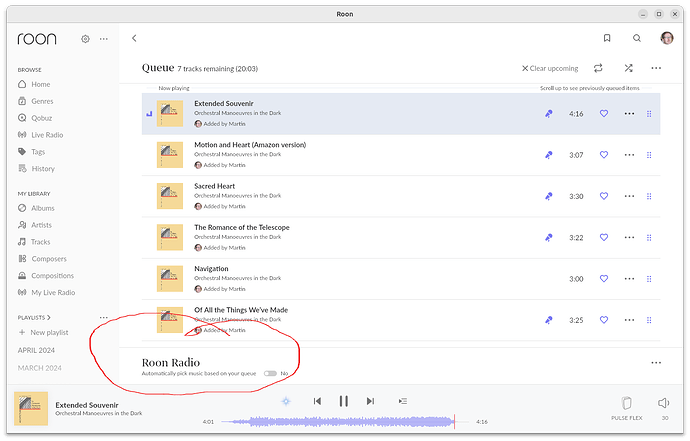Pause playback
The height and width of the screenshot is (441, 690).
pos(344,402)
